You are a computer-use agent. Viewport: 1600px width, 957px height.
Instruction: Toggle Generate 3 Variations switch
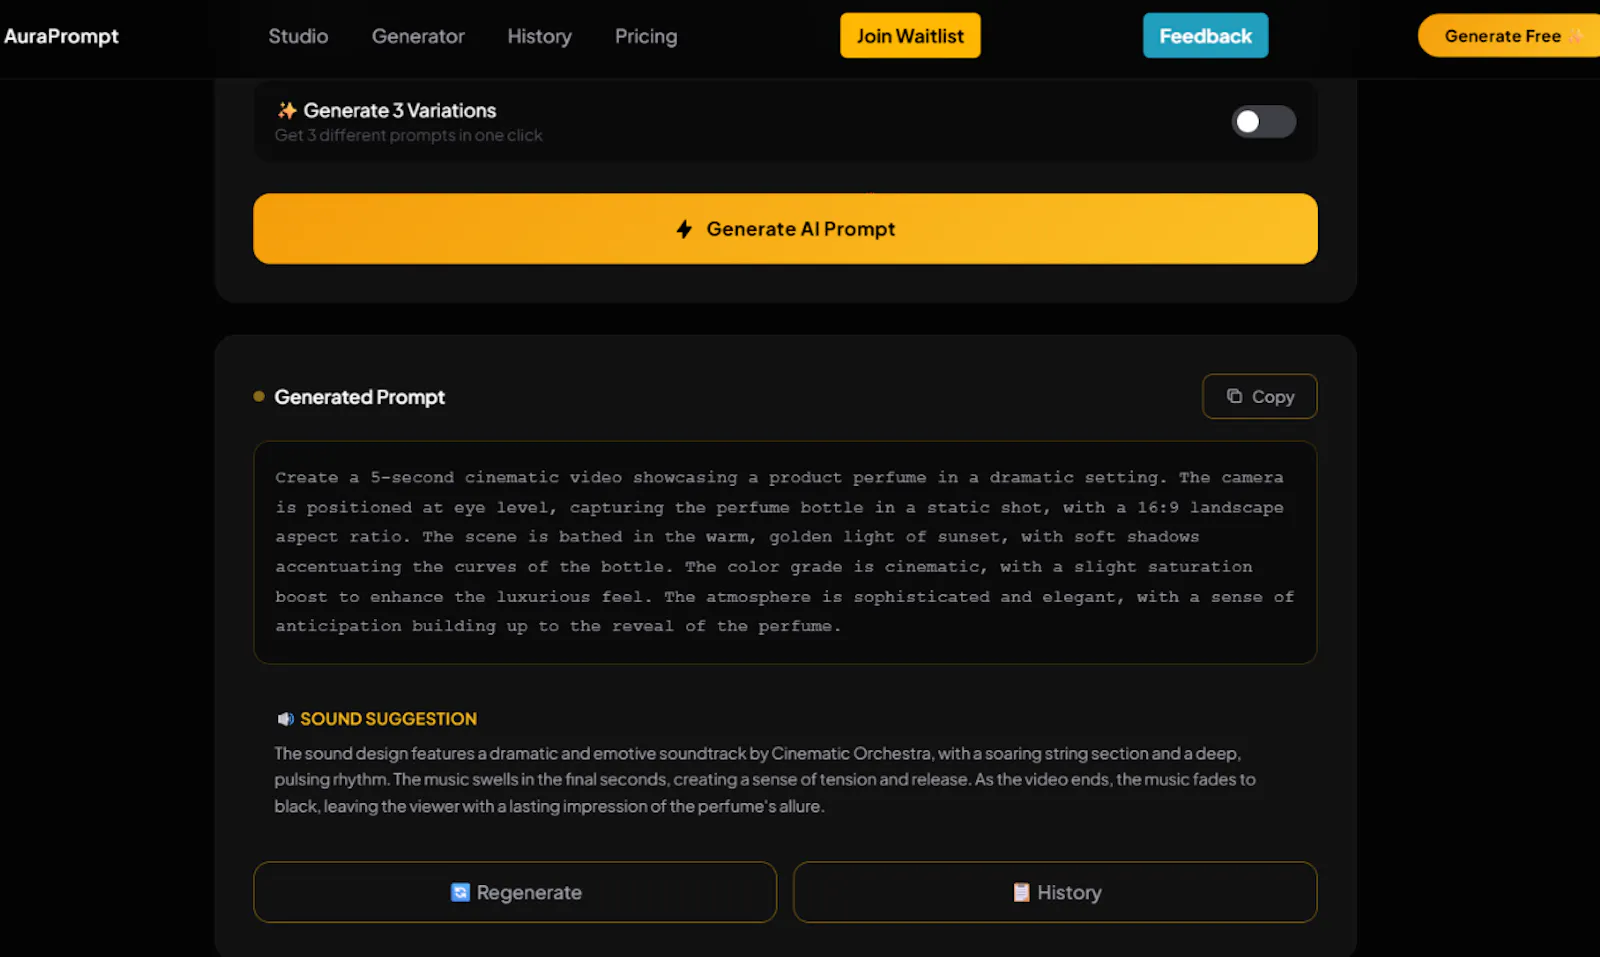coord(1263,122)
